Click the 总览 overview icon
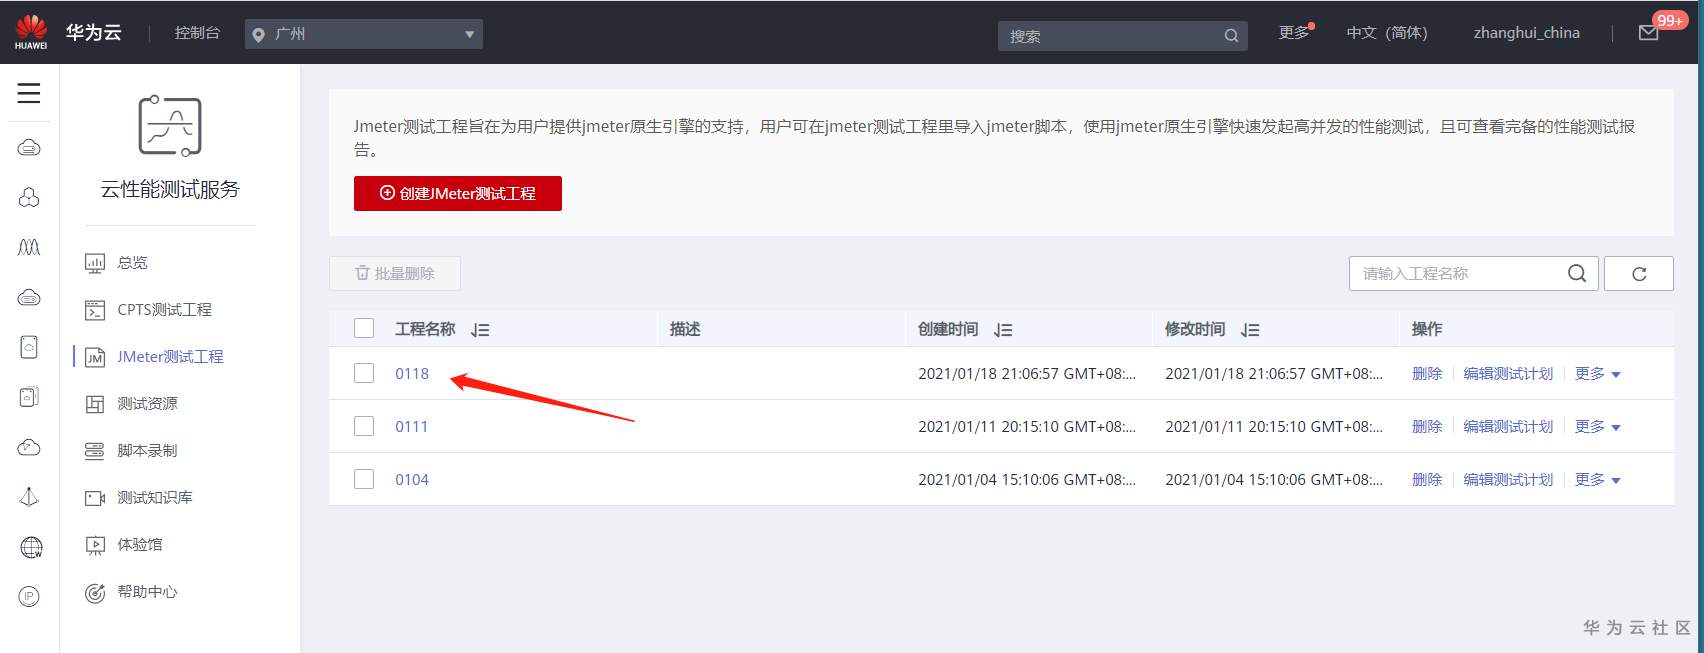The image size is (1704, 653). tap(95, 263)
